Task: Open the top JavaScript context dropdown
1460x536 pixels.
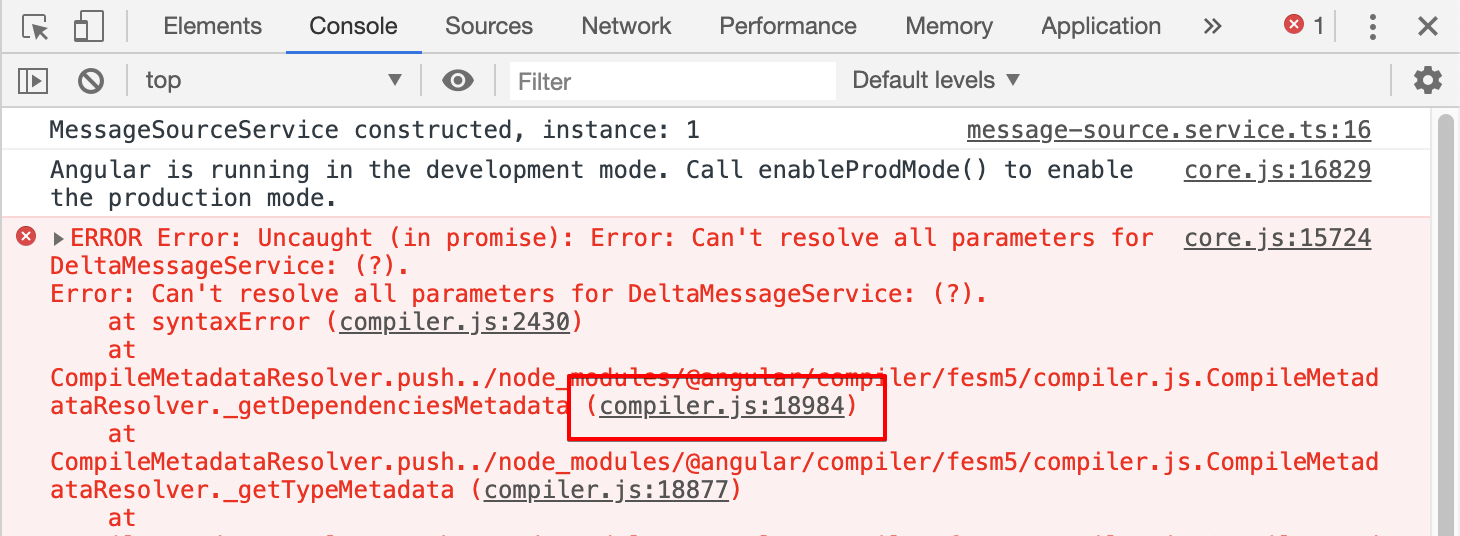Action: click(273, 80)
